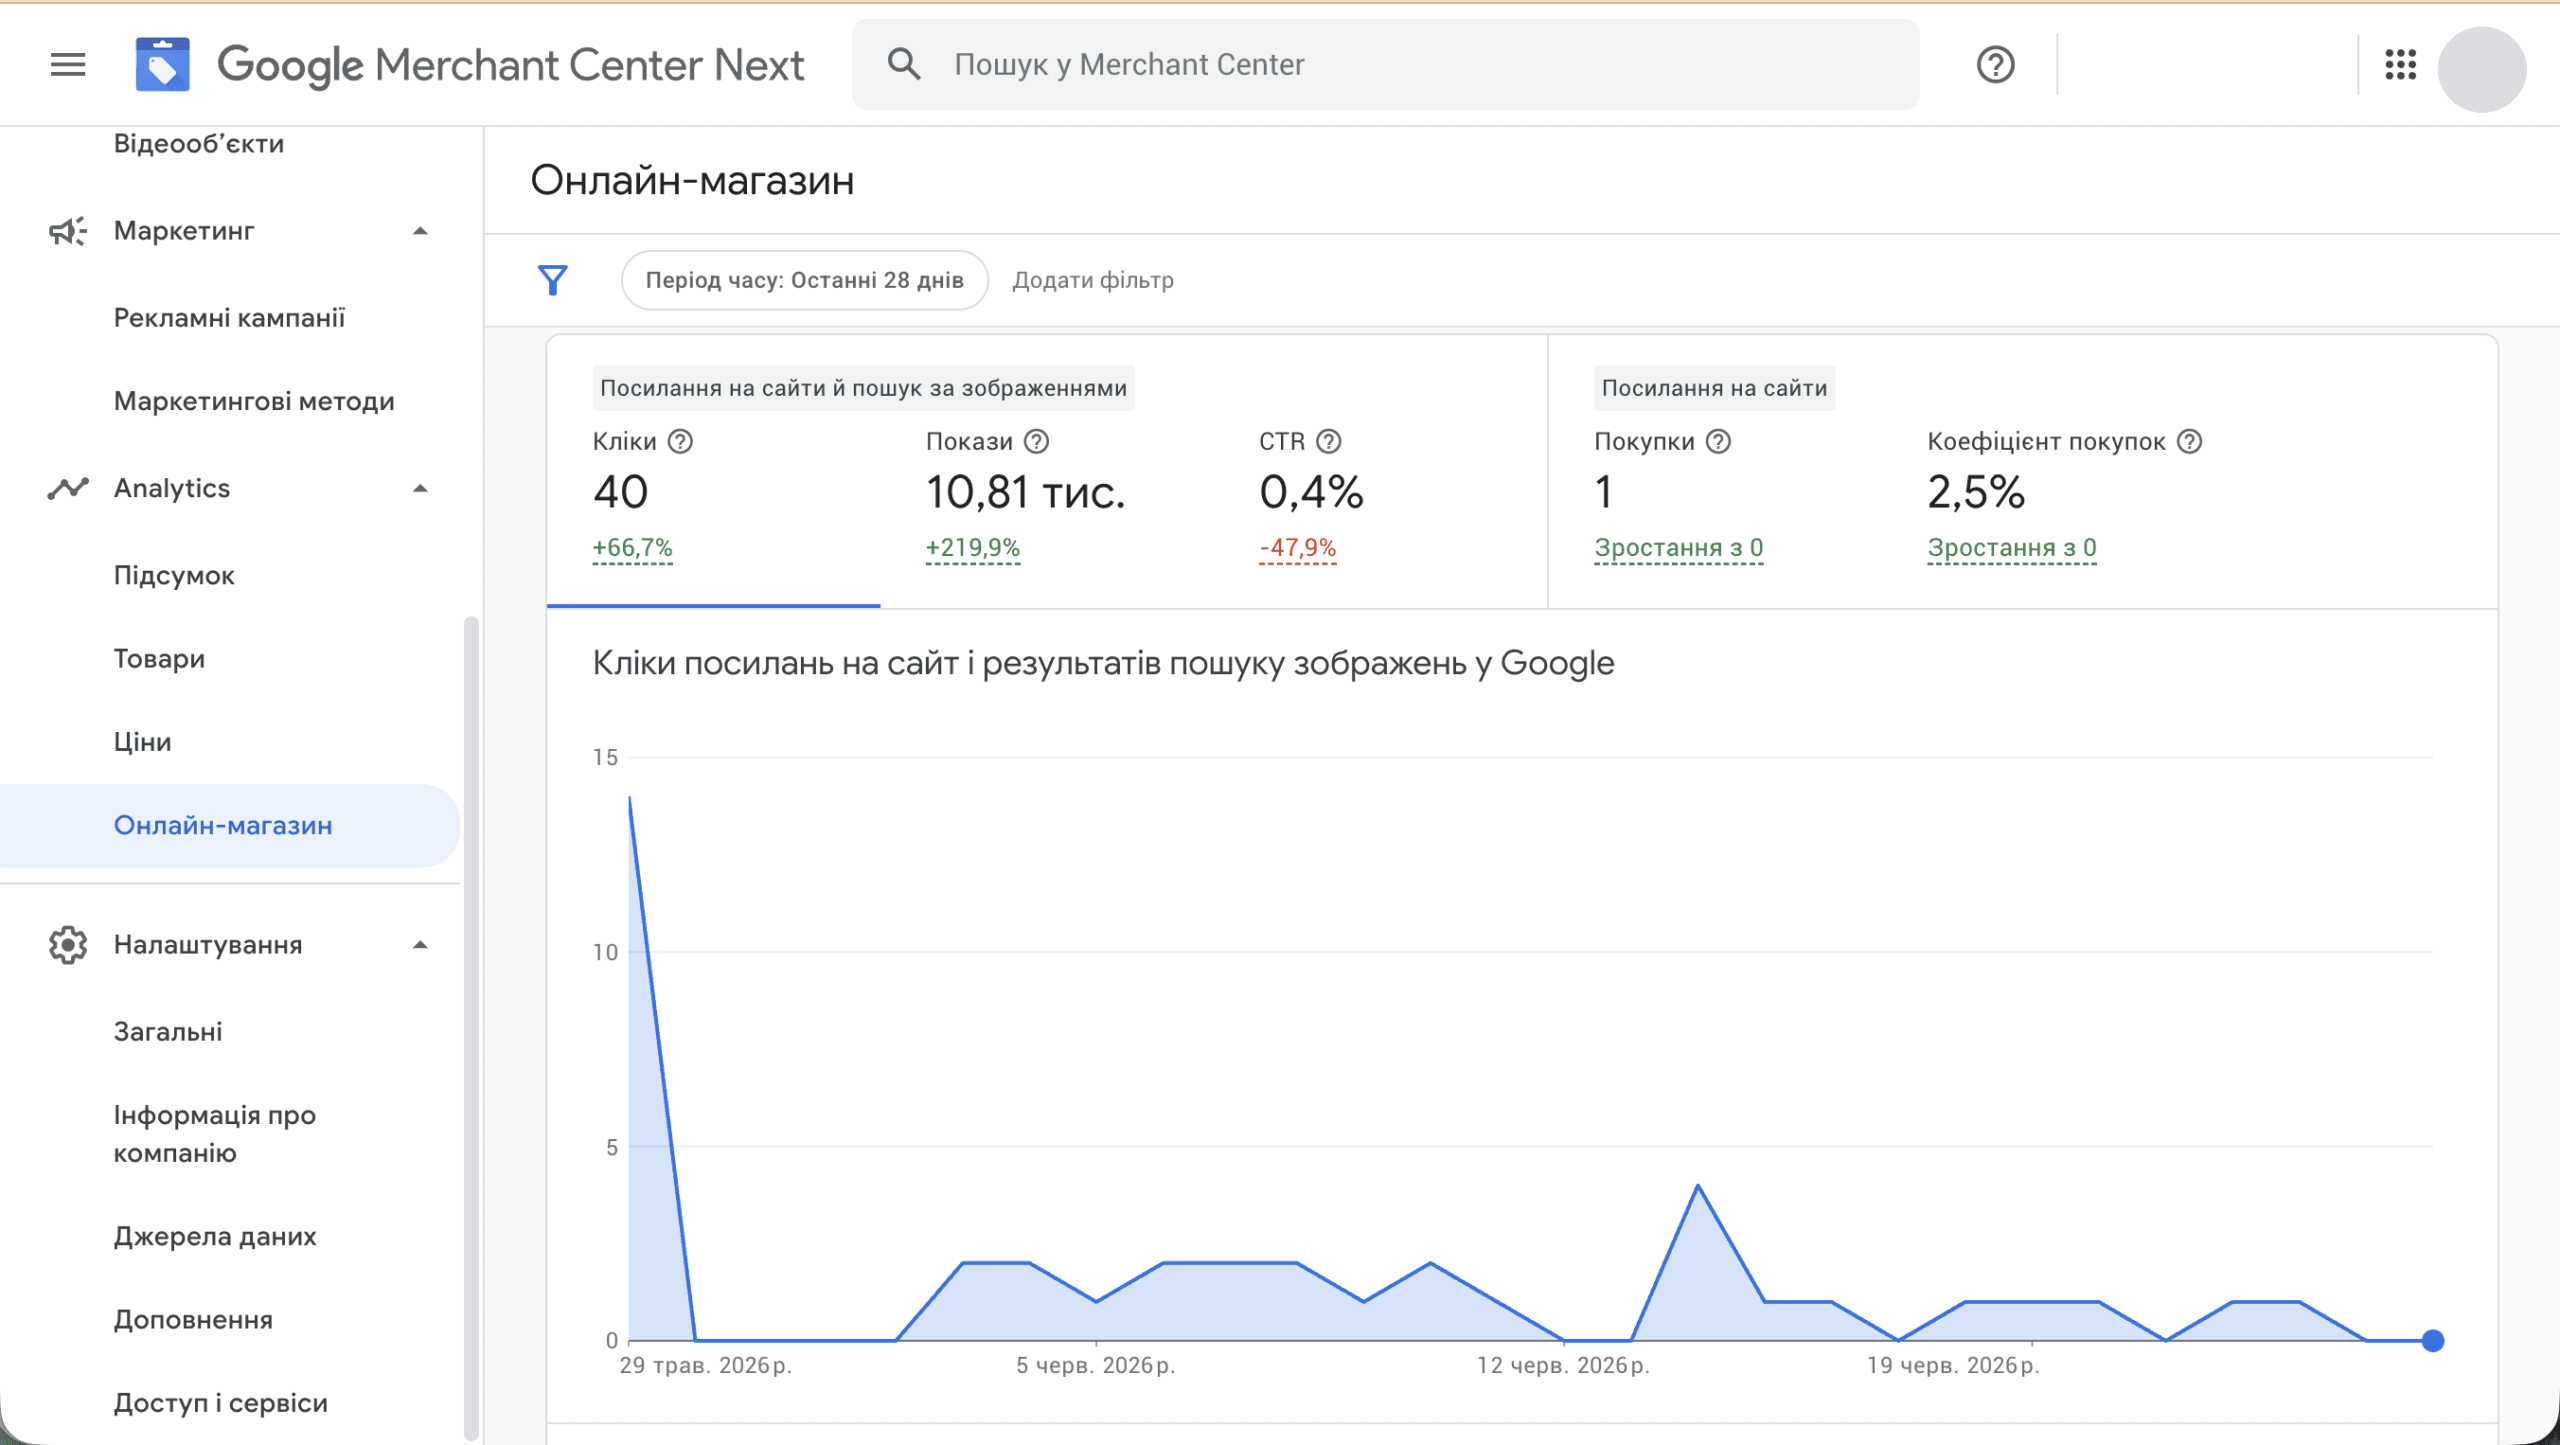Viewport: 2560px width, 1445px height.
Task: Collapse the Налаштування section arrow
Action: [420, 945]
